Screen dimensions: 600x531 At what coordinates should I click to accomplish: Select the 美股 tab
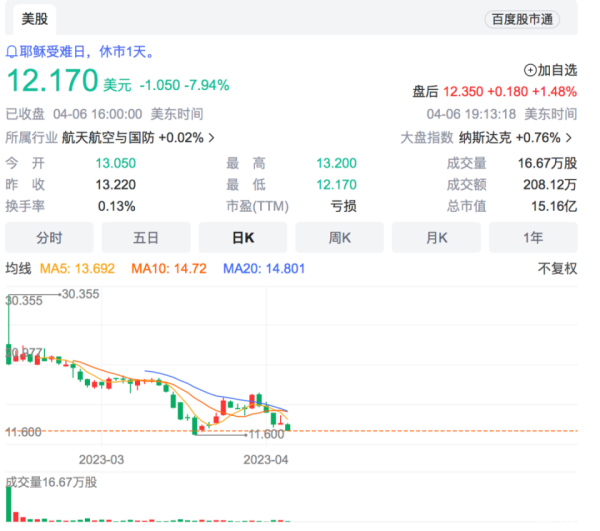pos(33,18)
